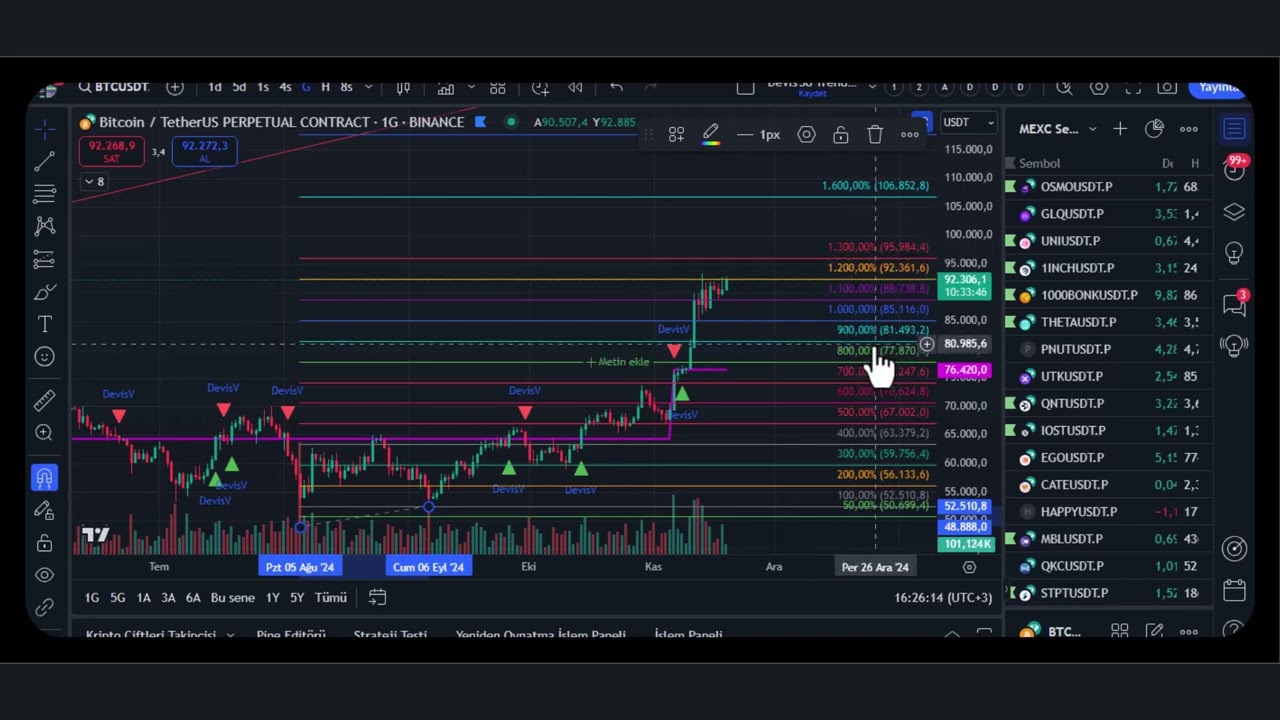Select the ruler measure tool
The width and height of the screenshot is (1280, 720).
(44, 401)
